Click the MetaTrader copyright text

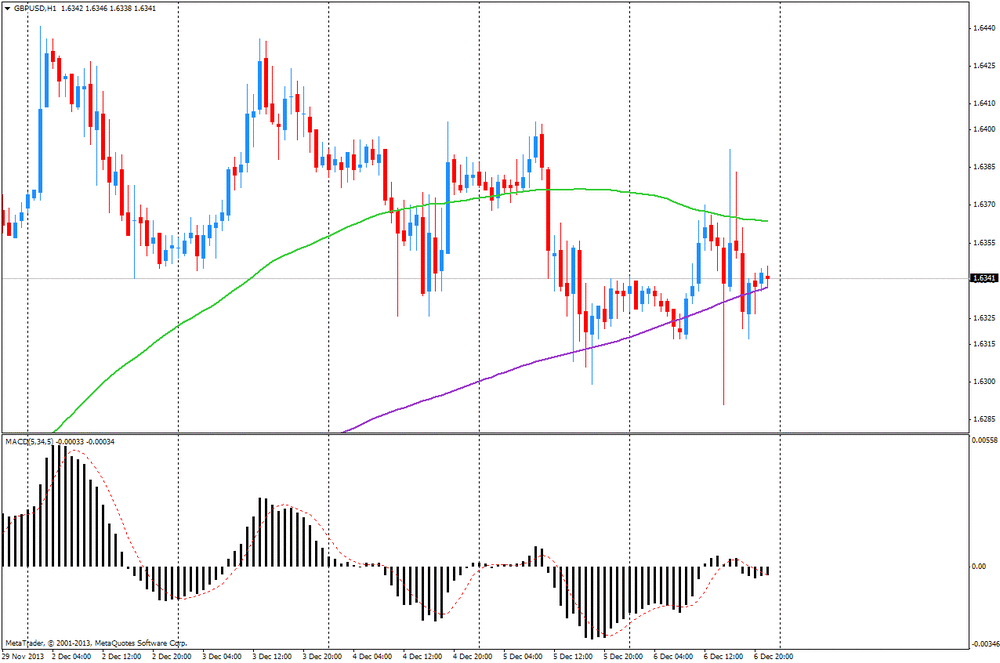pos(97,643)
